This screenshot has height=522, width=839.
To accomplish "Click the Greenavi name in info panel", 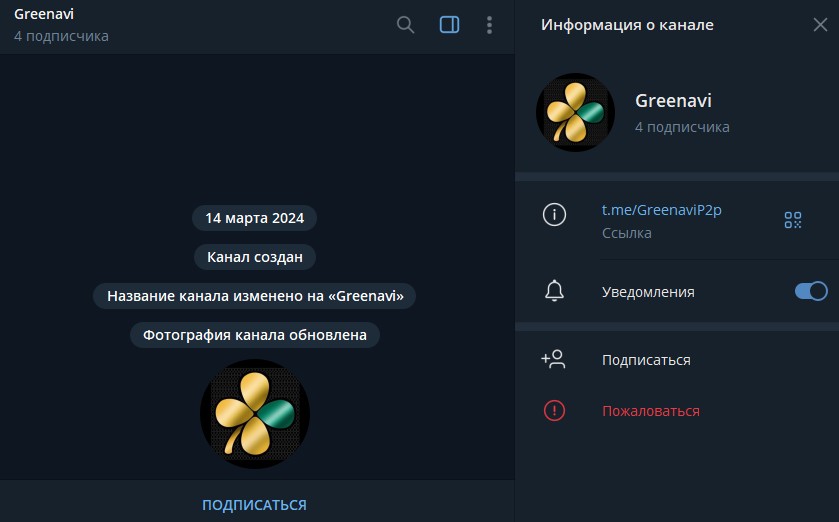I will click(x=673, y=101).
